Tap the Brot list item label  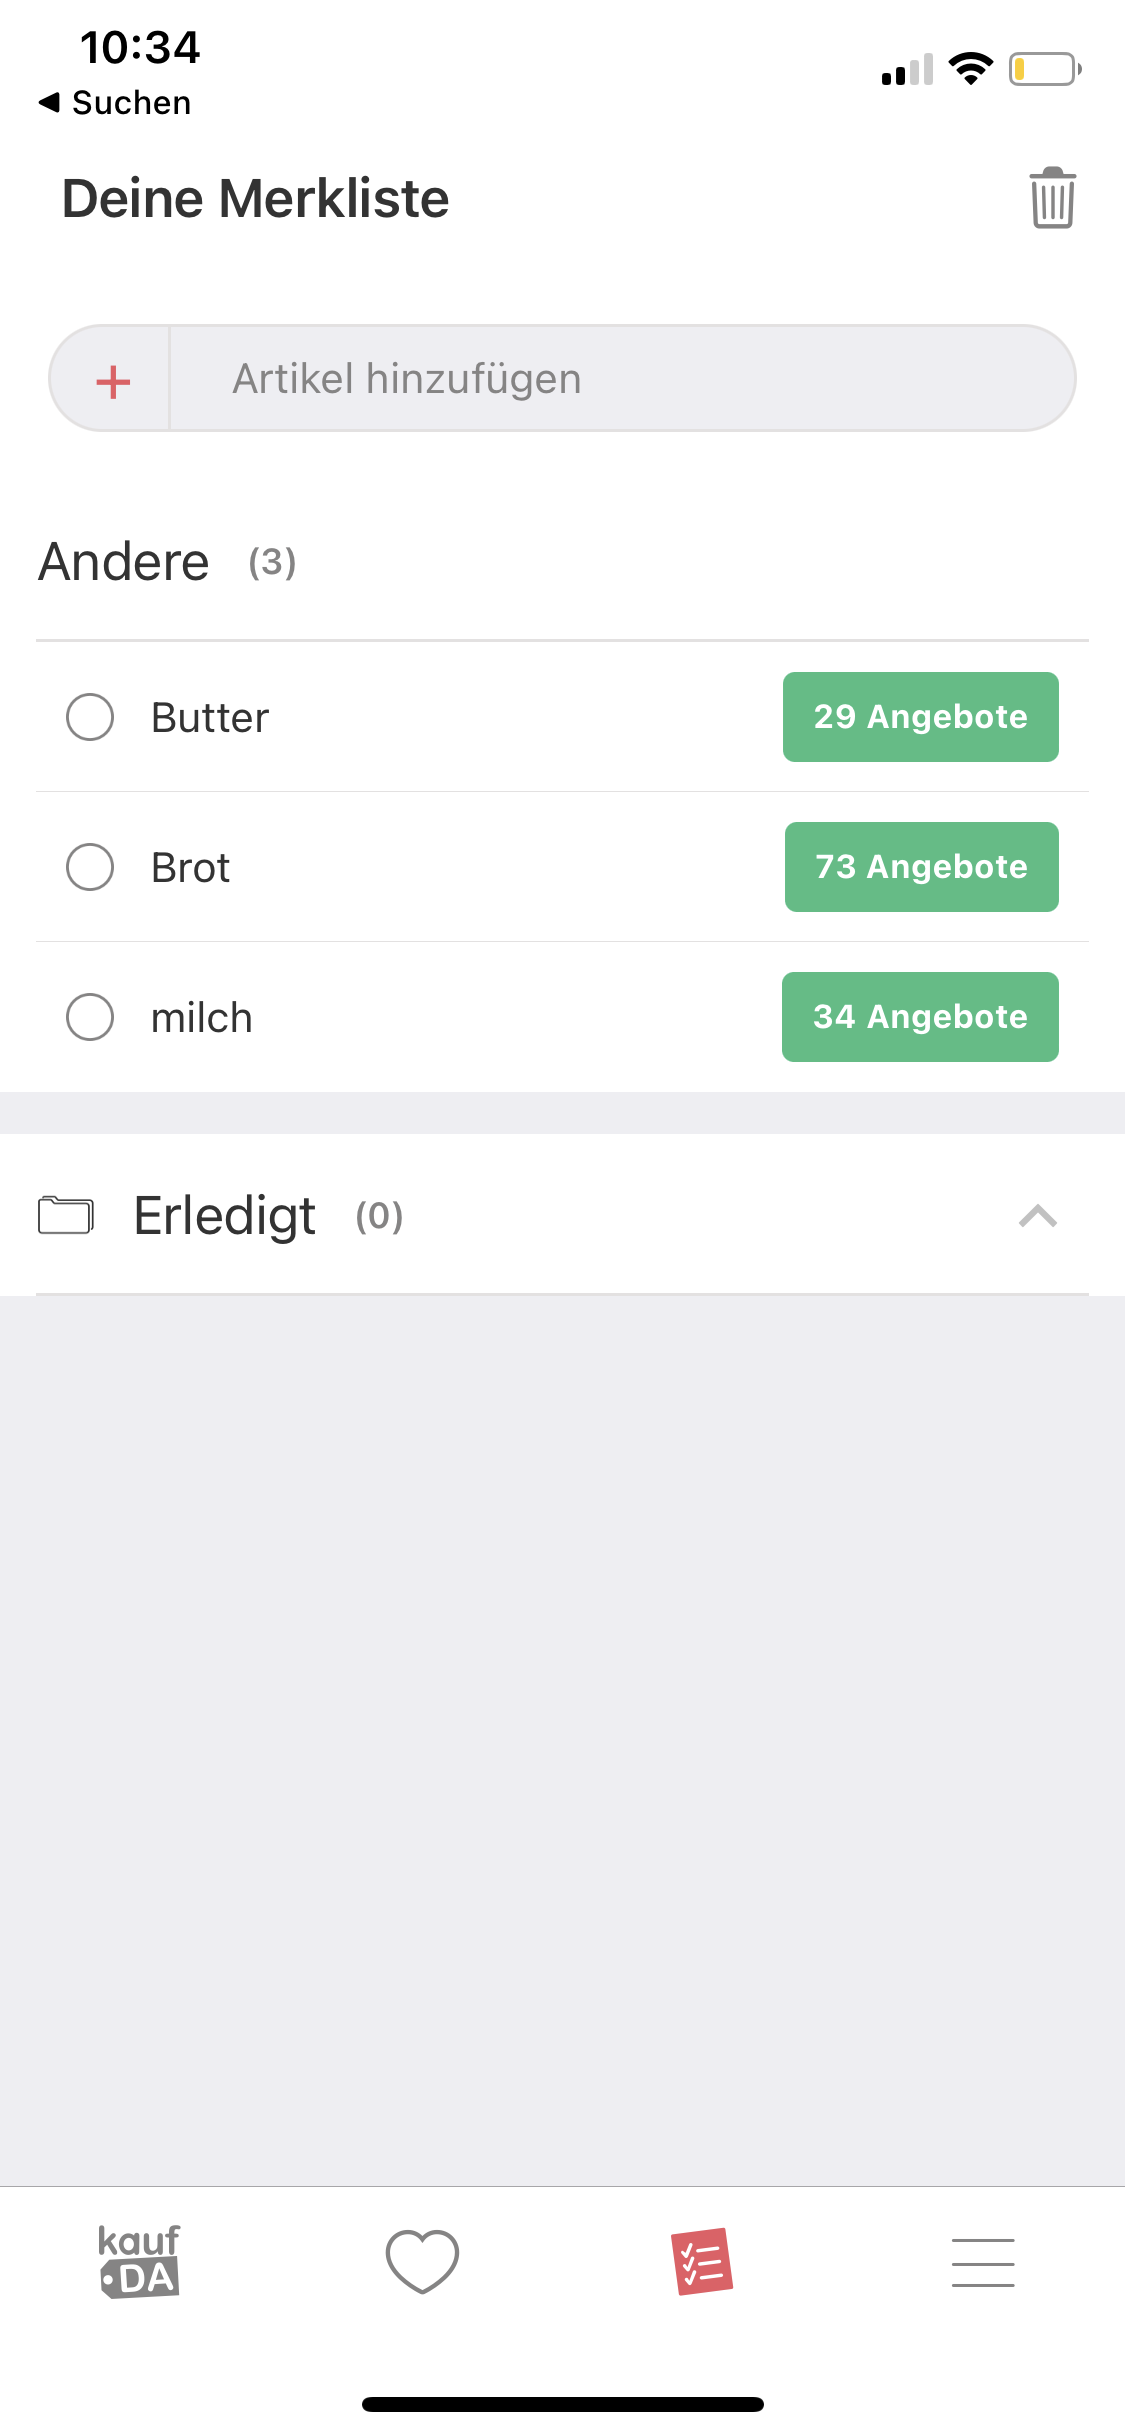pyautogui.click(x=190, y=867)
